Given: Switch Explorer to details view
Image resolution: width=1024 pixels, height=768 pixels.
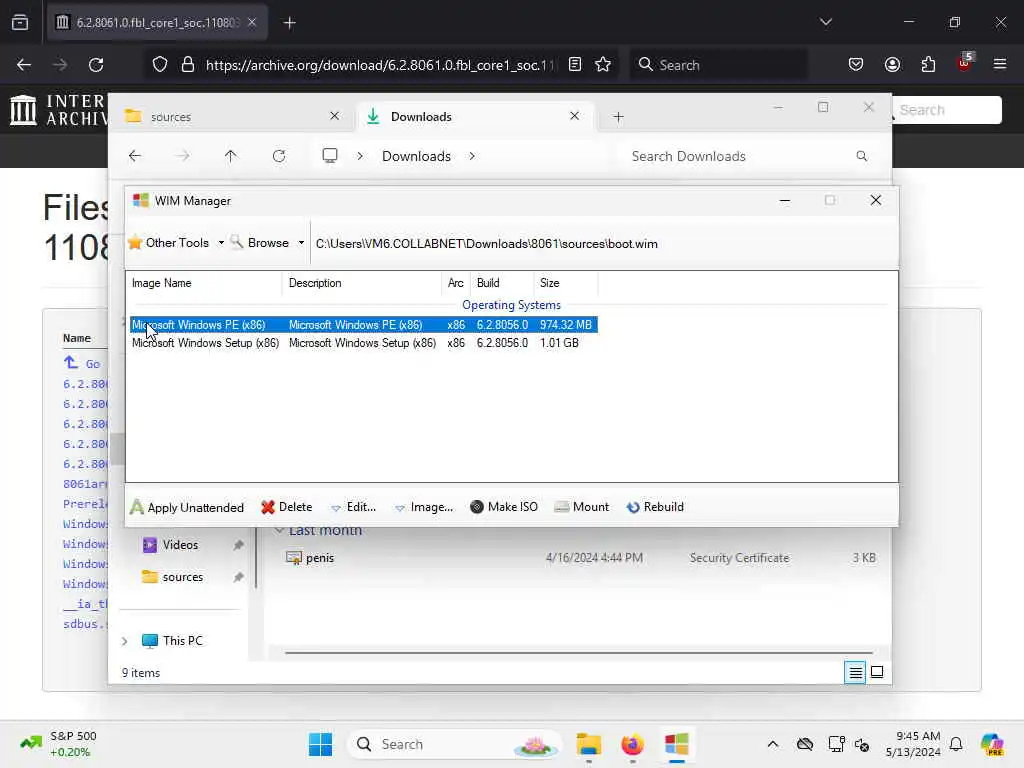Looking at the screenshot, I should 855,672.
